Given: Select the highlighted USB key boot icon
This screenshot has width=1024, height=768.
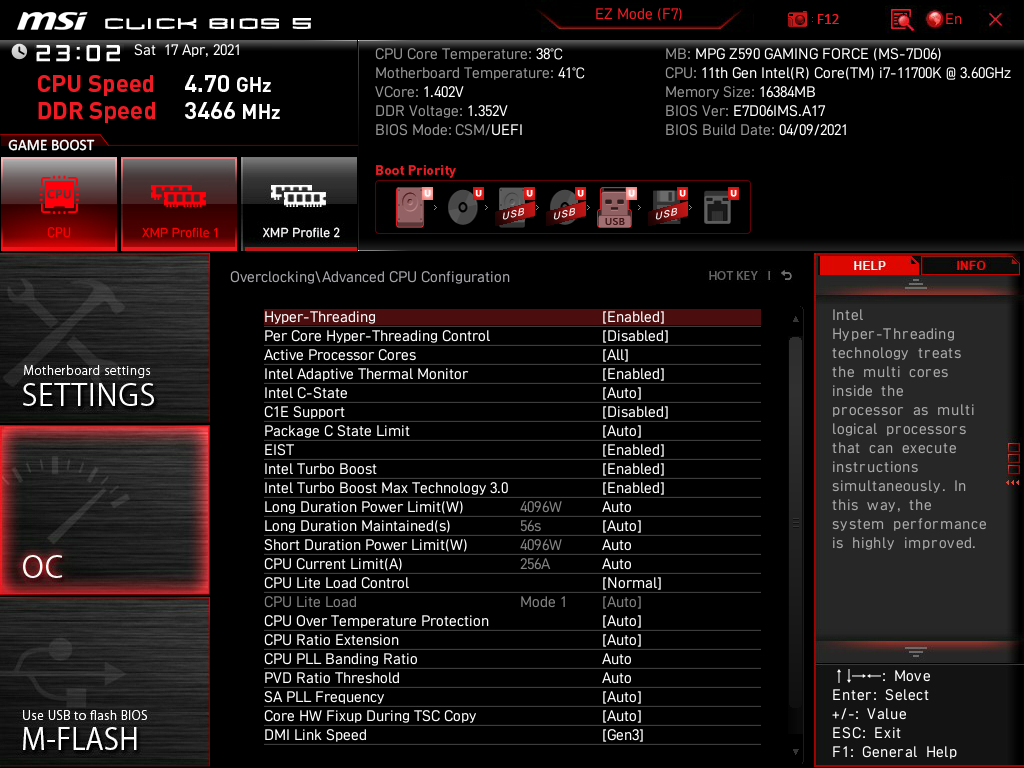Looking at the screenshot, I should pos(616,207).
